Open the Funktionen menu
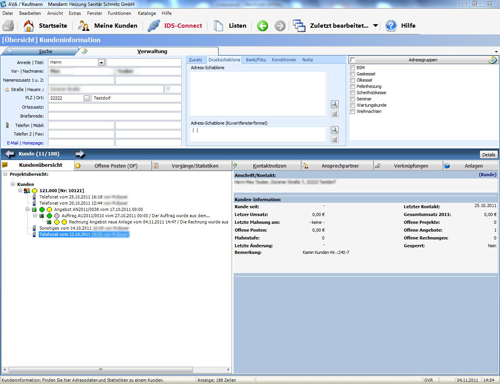 pos(119,13)
